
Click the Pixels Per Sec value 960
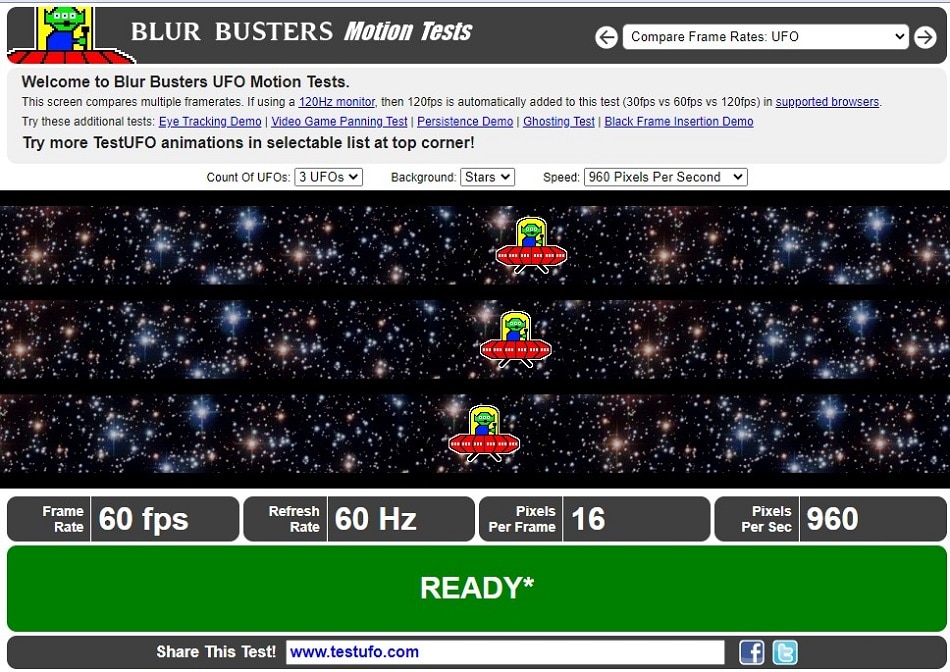(x=832, y=519)
